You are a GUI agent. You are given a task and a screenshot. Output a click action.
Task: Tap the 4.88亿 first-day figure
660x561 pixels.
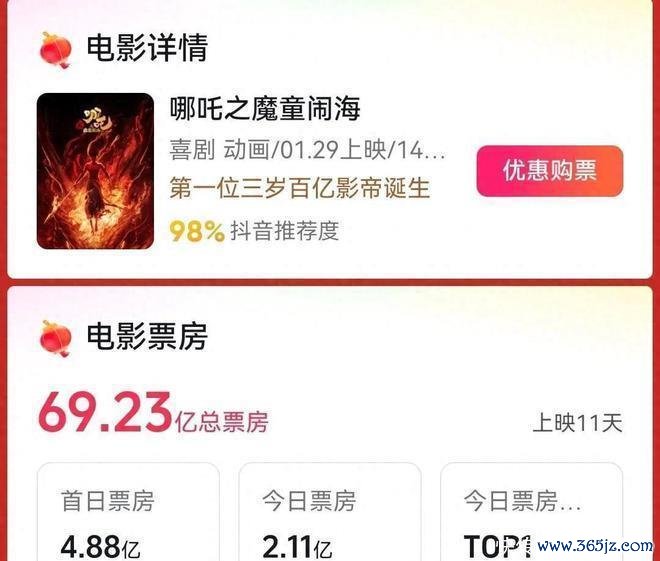click(x=100, y=546)
